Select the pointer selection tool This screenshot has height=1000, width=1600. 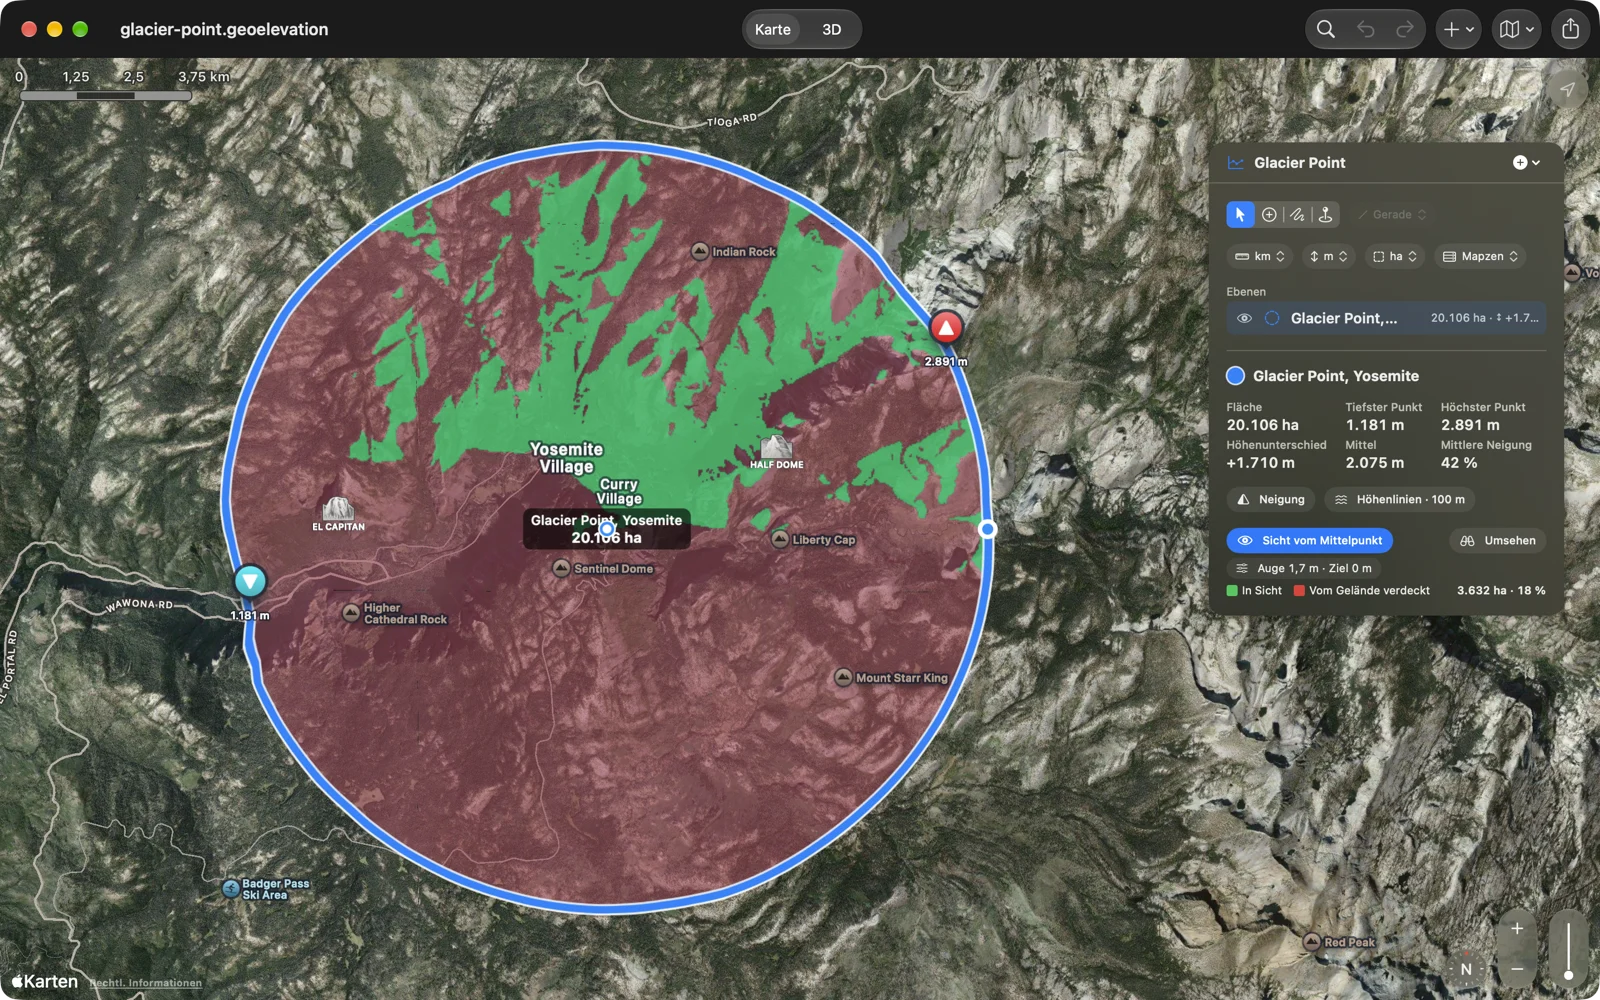pos(1240,215)
